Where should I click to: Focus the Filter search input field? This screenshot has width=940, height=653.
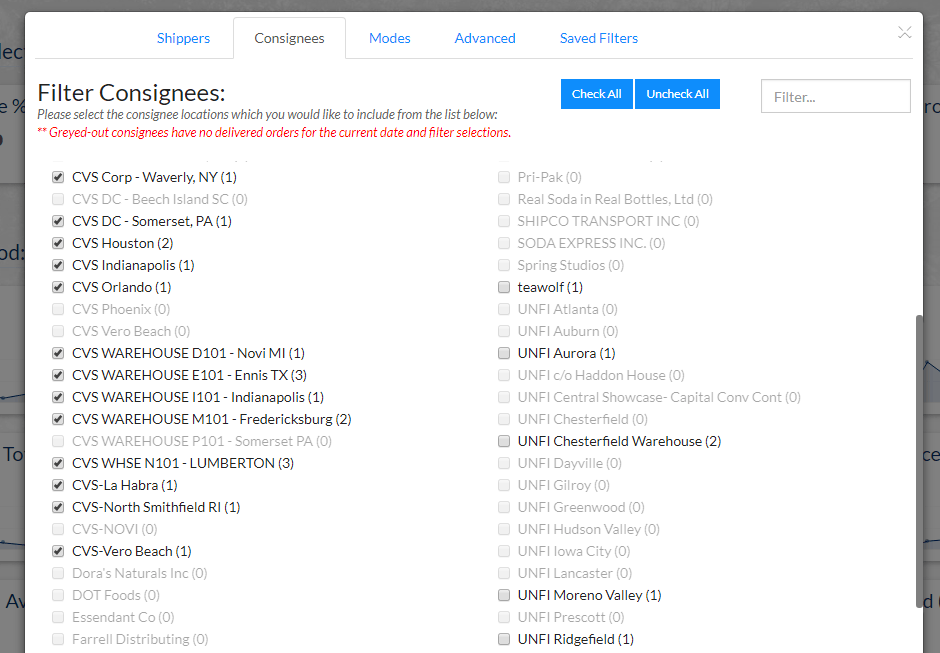click(x=836, y=97)
